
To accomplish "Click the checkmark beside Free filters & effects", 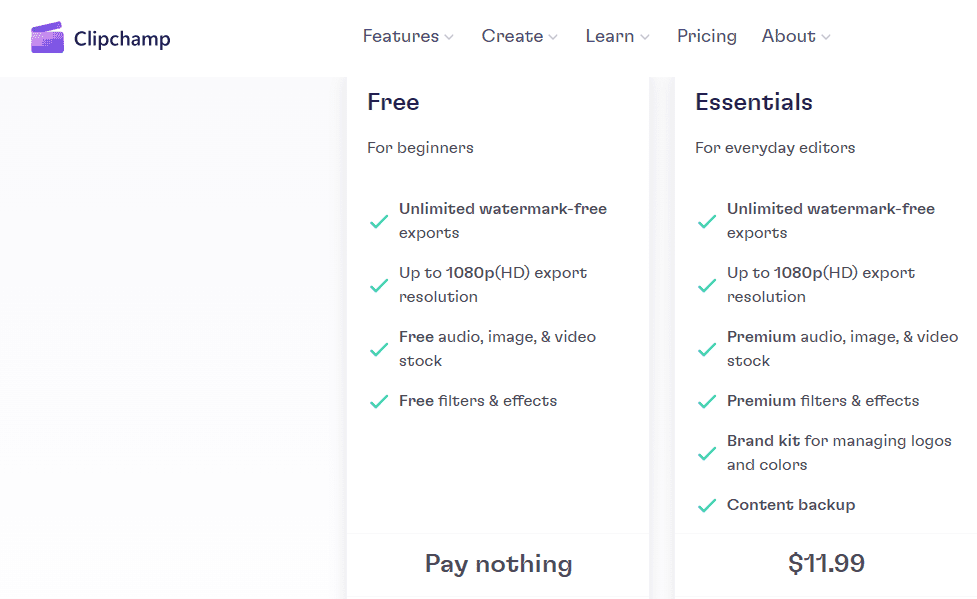I will tap(379, 400).
